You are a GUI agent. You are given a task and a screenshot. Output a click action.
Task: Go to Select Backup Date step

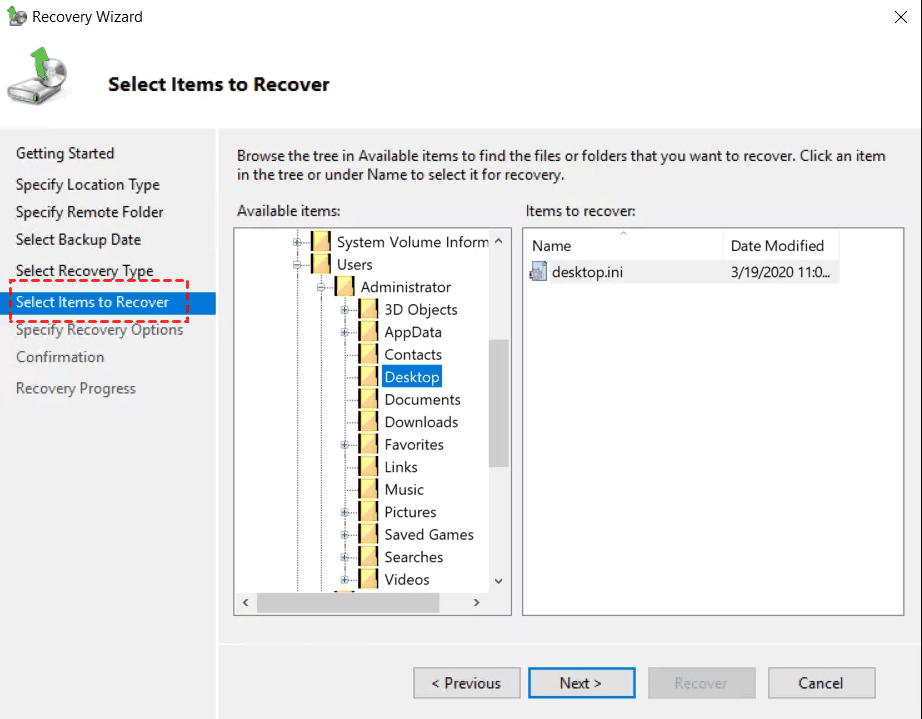click(x=78, y=240)
